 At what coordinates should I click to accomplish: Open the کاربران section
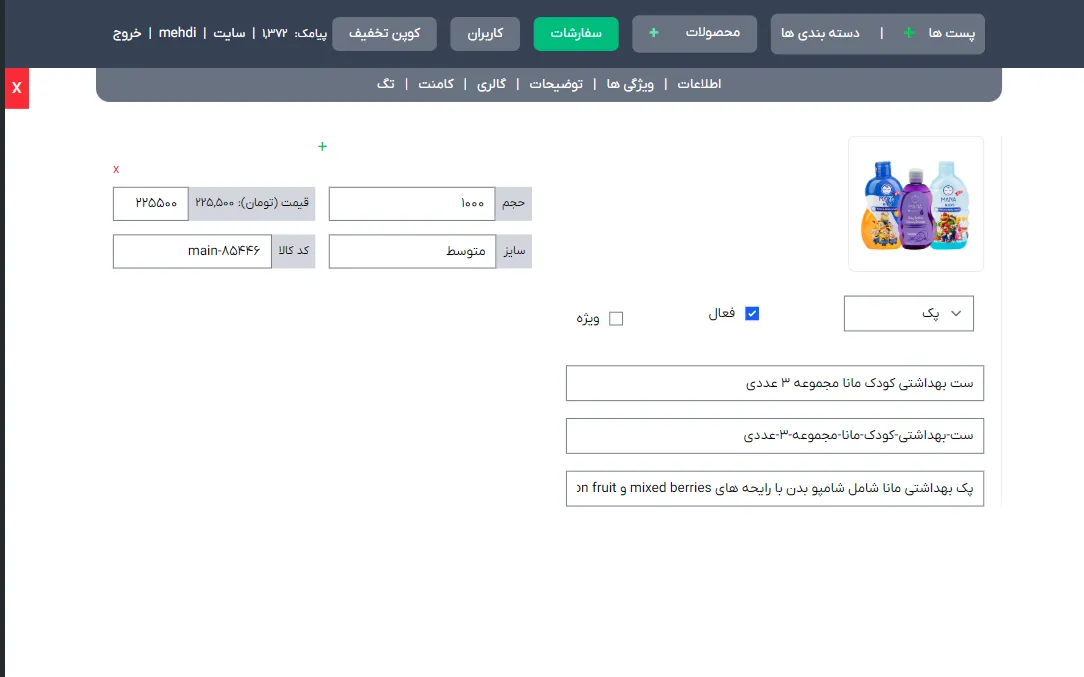485,33
